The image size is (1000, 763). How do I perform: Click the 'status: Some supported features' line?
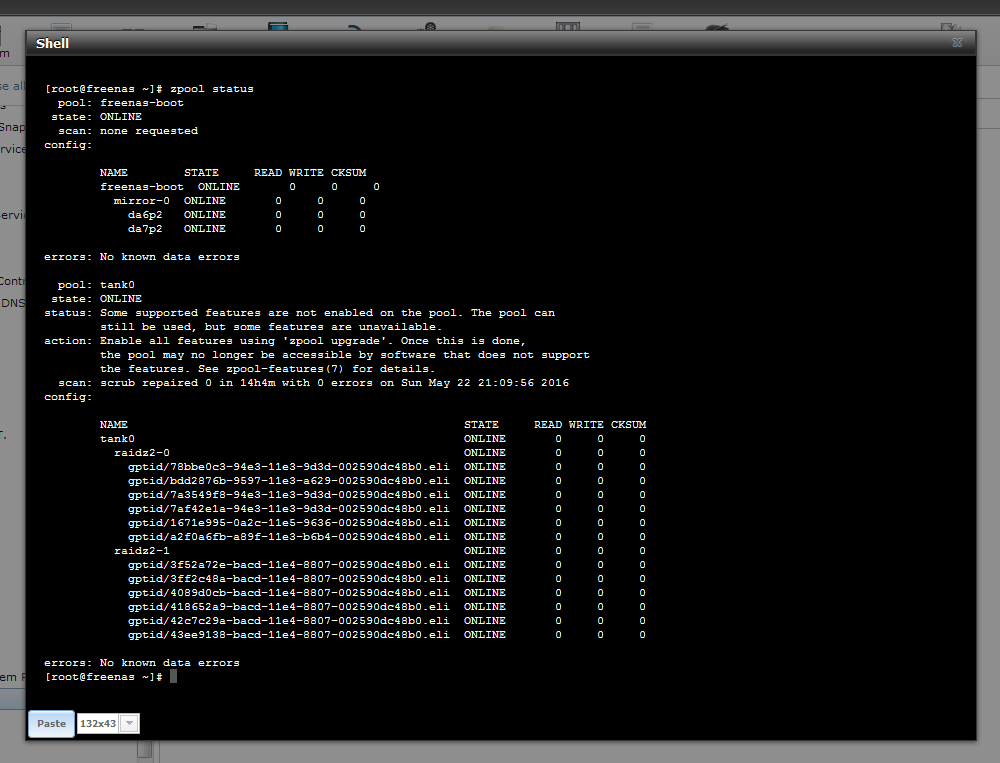tap(299, 313)
